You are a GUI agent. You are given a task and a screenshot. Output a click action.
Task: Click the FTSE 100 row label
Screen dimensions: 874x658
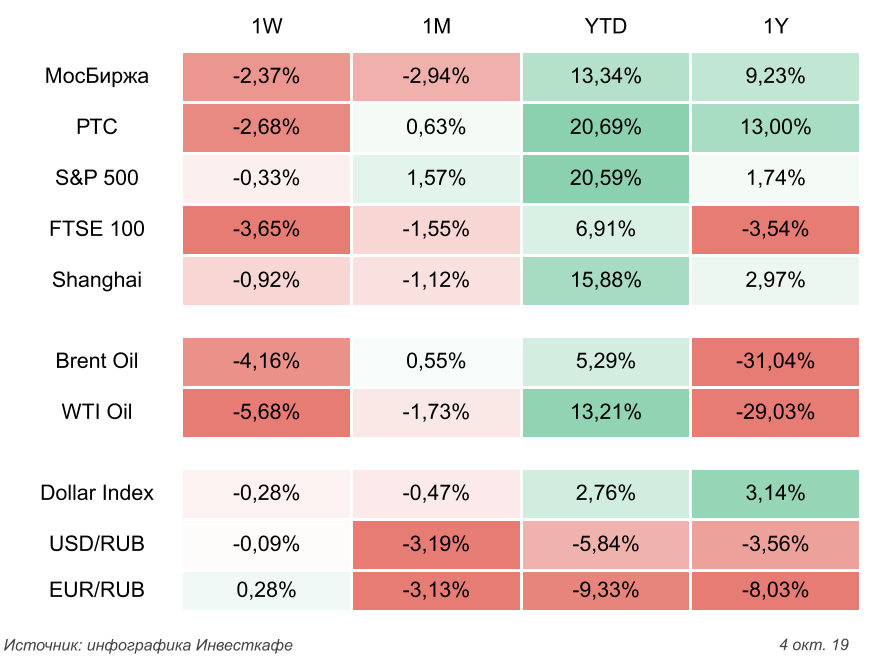(x=97, y=229)
